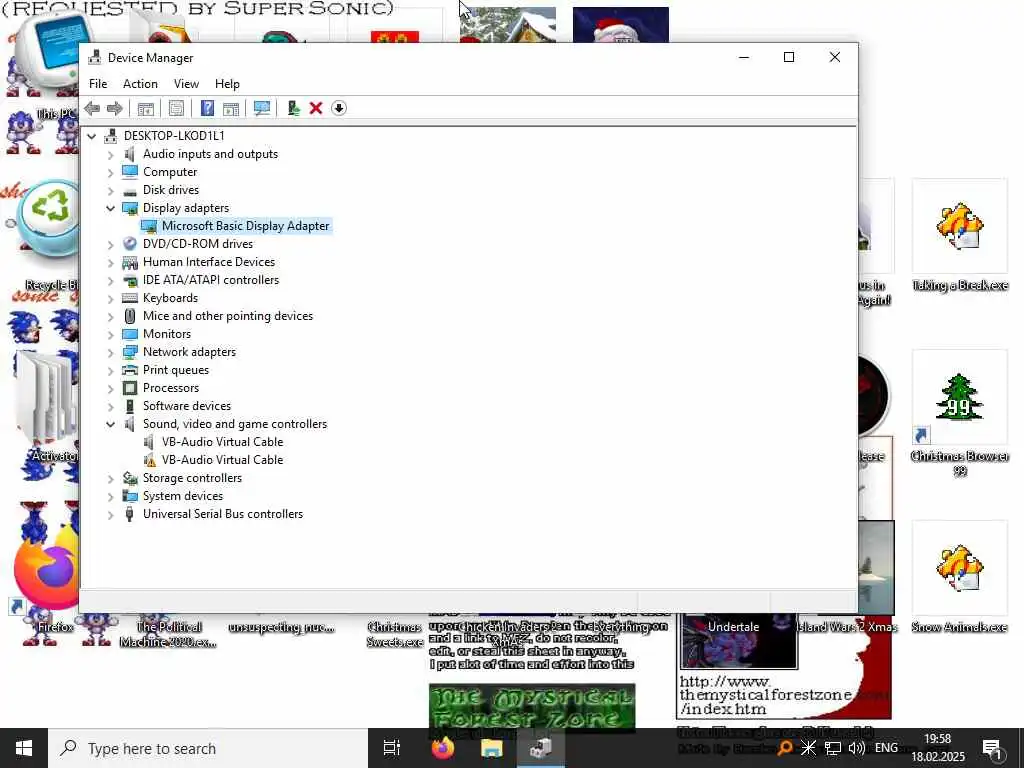Select the Print queues printer icon

(x=130, y=370)
